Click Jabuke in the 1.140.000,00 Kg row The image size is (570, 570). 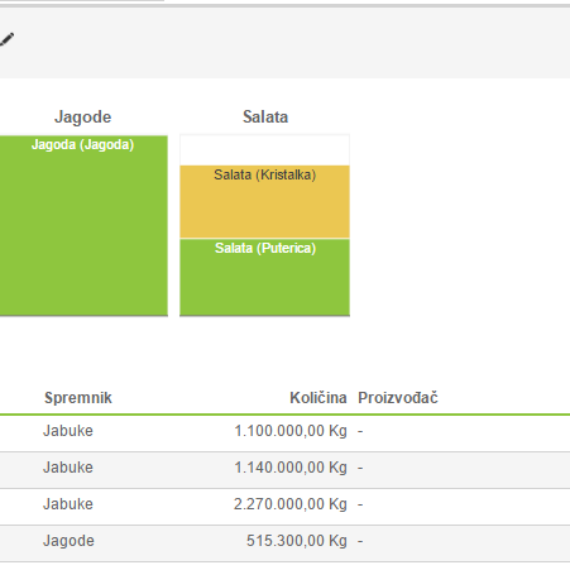point(68,467)
